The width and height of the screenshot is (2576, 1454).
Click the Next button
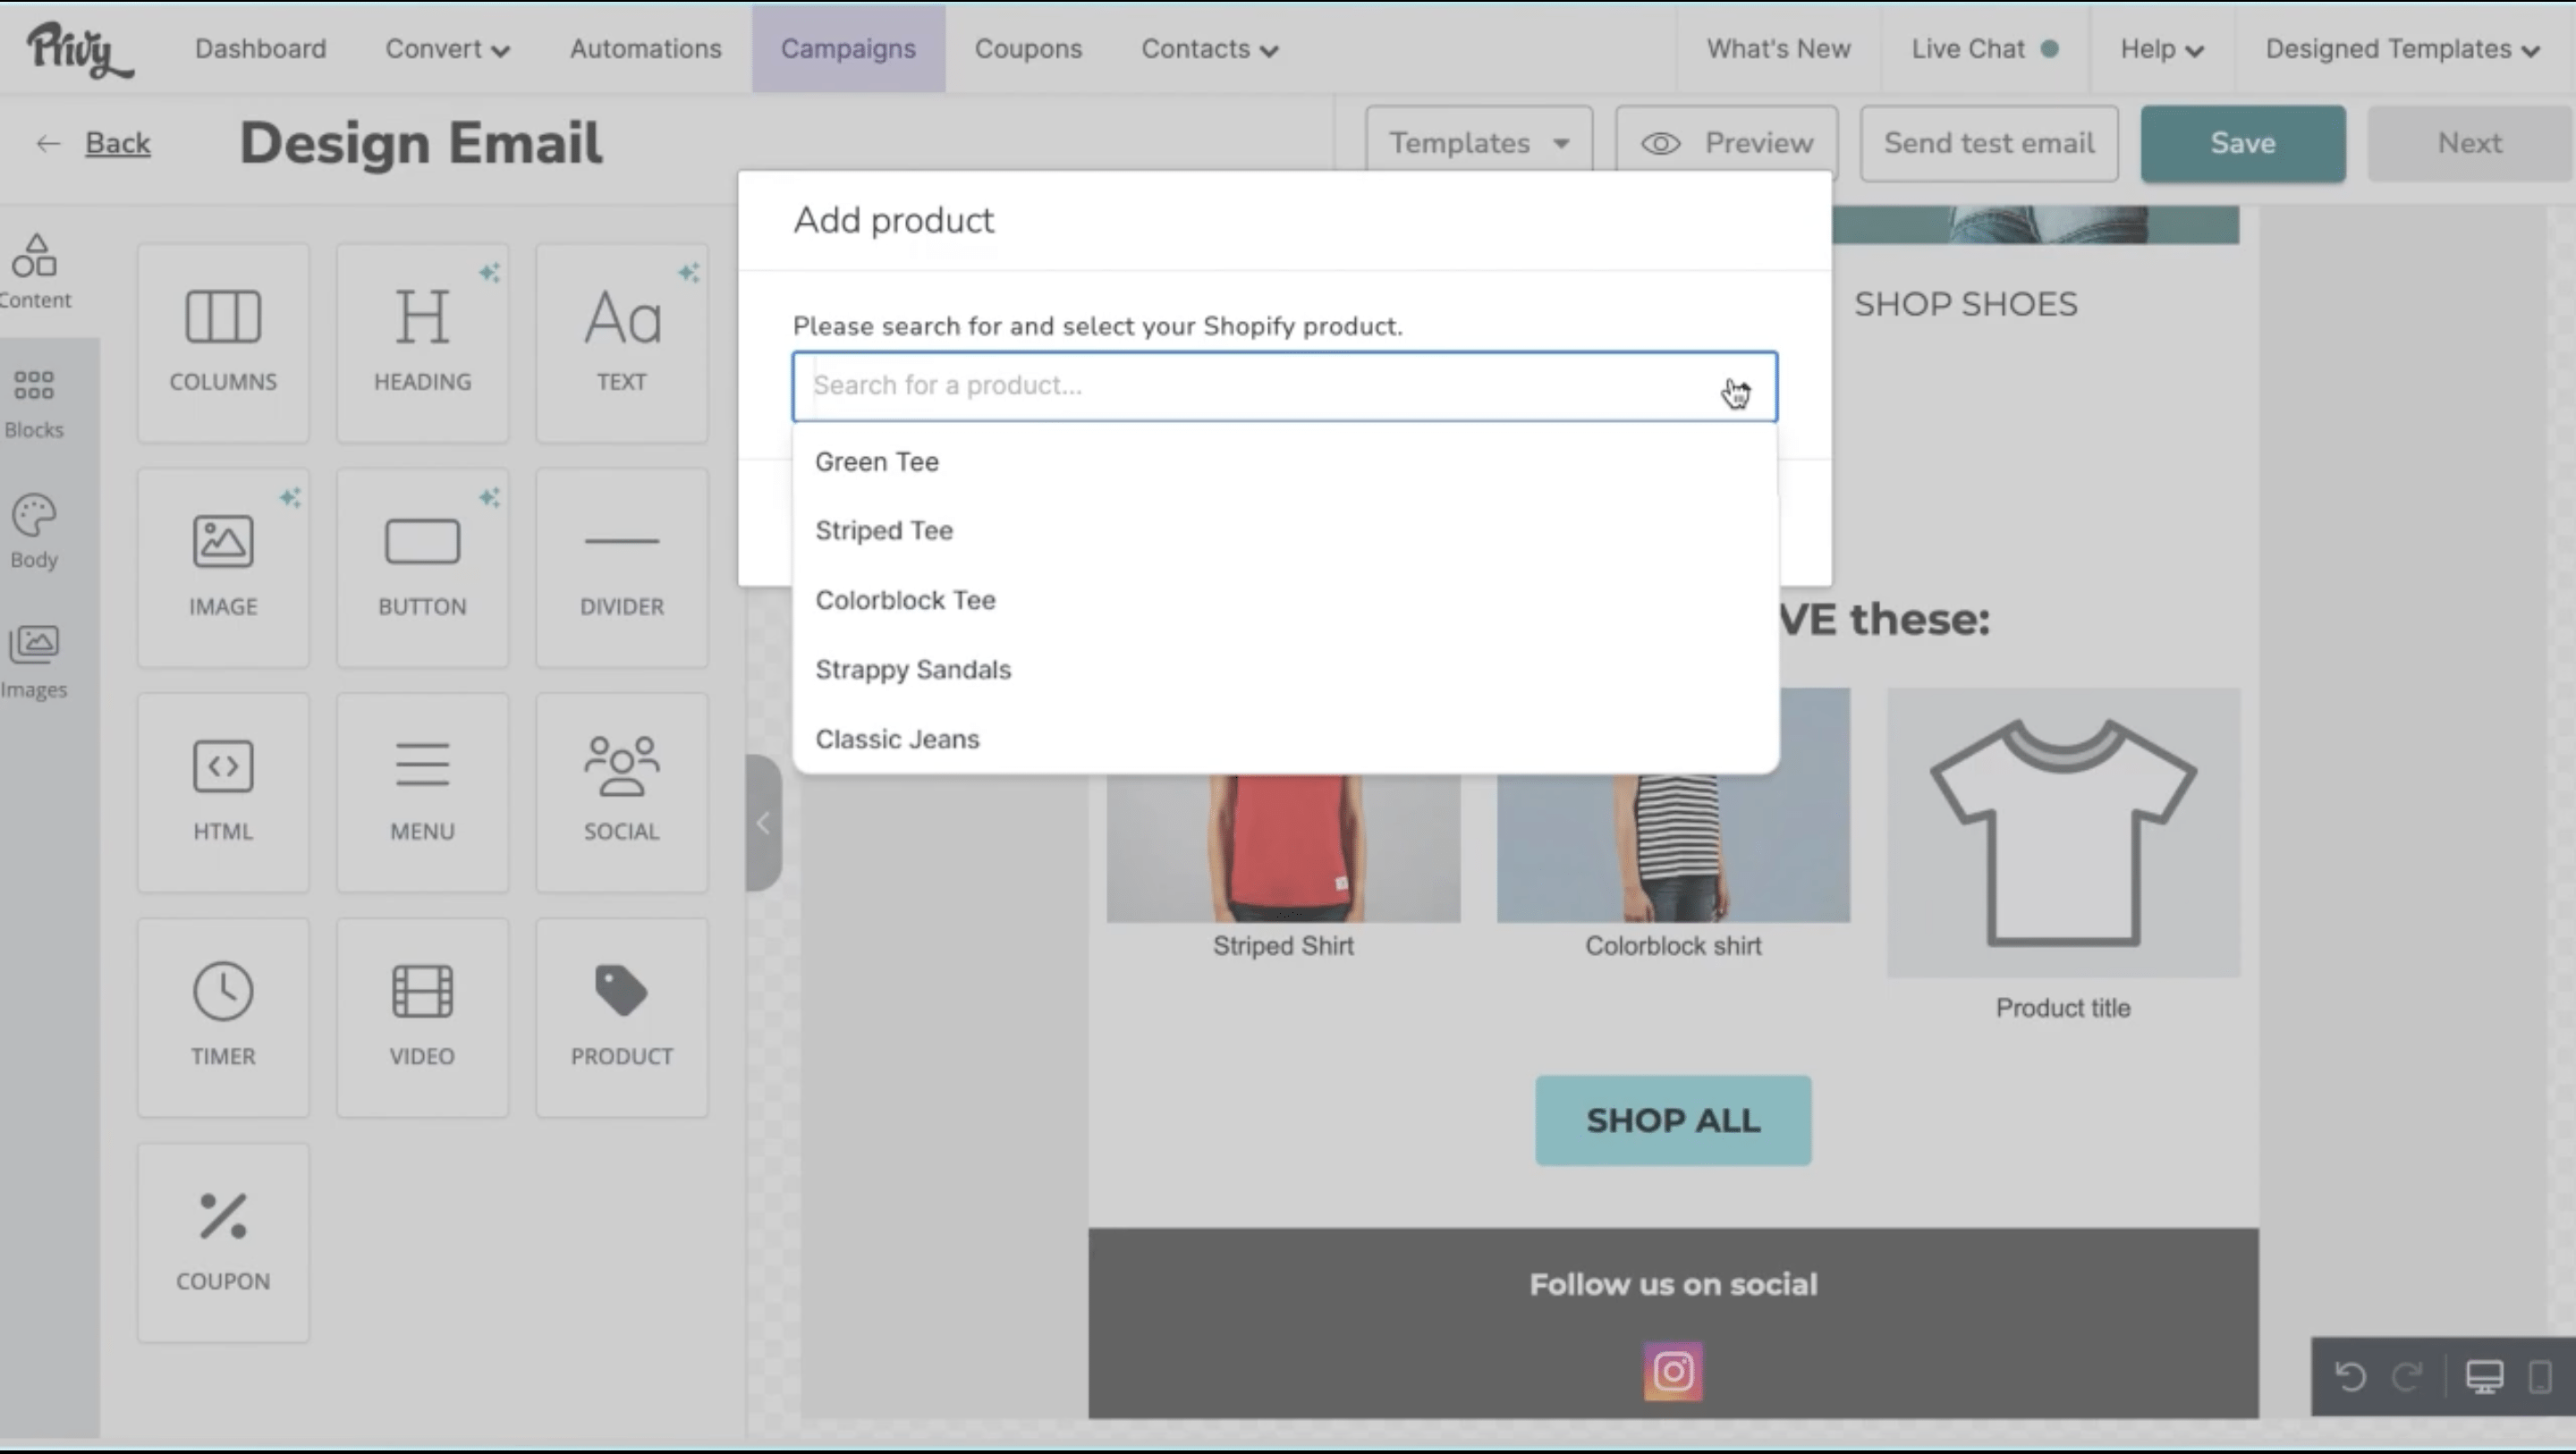pyautogui.click(x=2469, y=143)
